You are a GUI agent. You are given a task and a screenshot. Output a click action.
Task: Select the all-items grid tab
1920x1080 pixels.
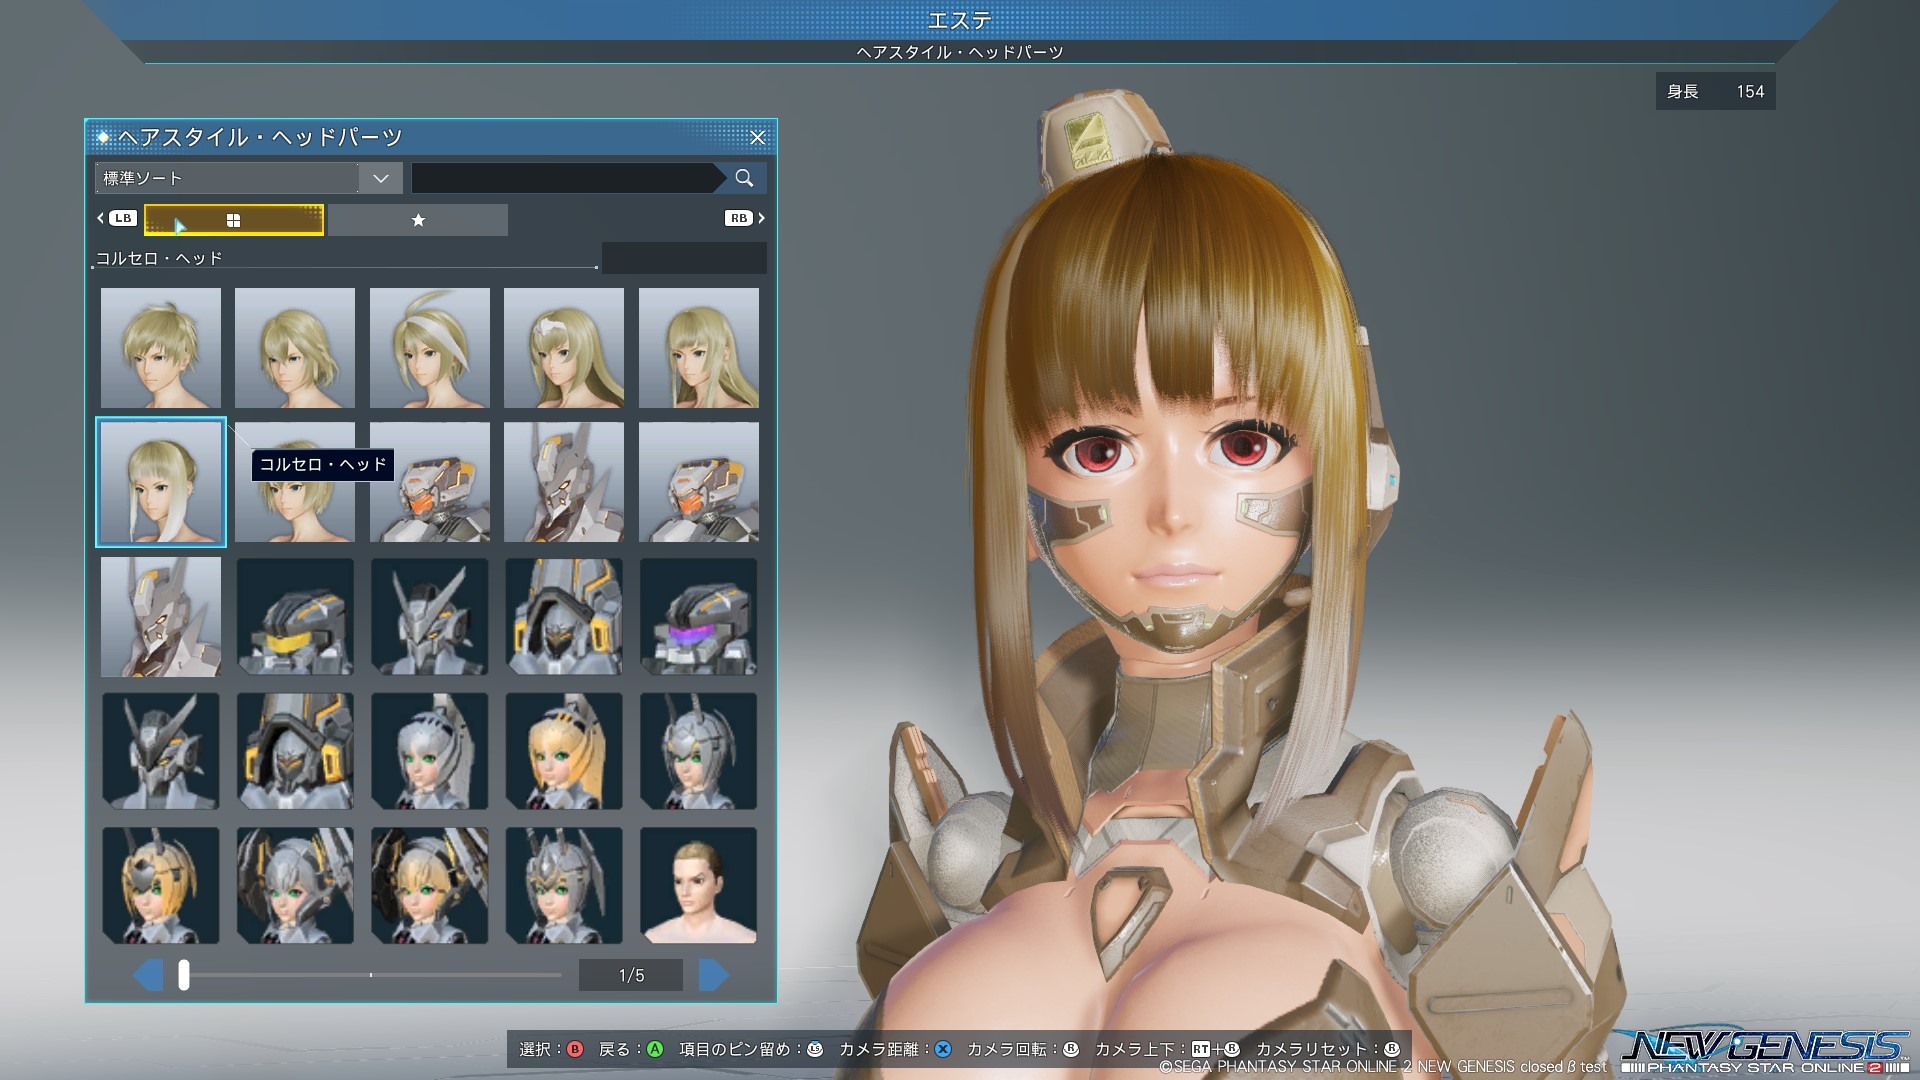234,220
